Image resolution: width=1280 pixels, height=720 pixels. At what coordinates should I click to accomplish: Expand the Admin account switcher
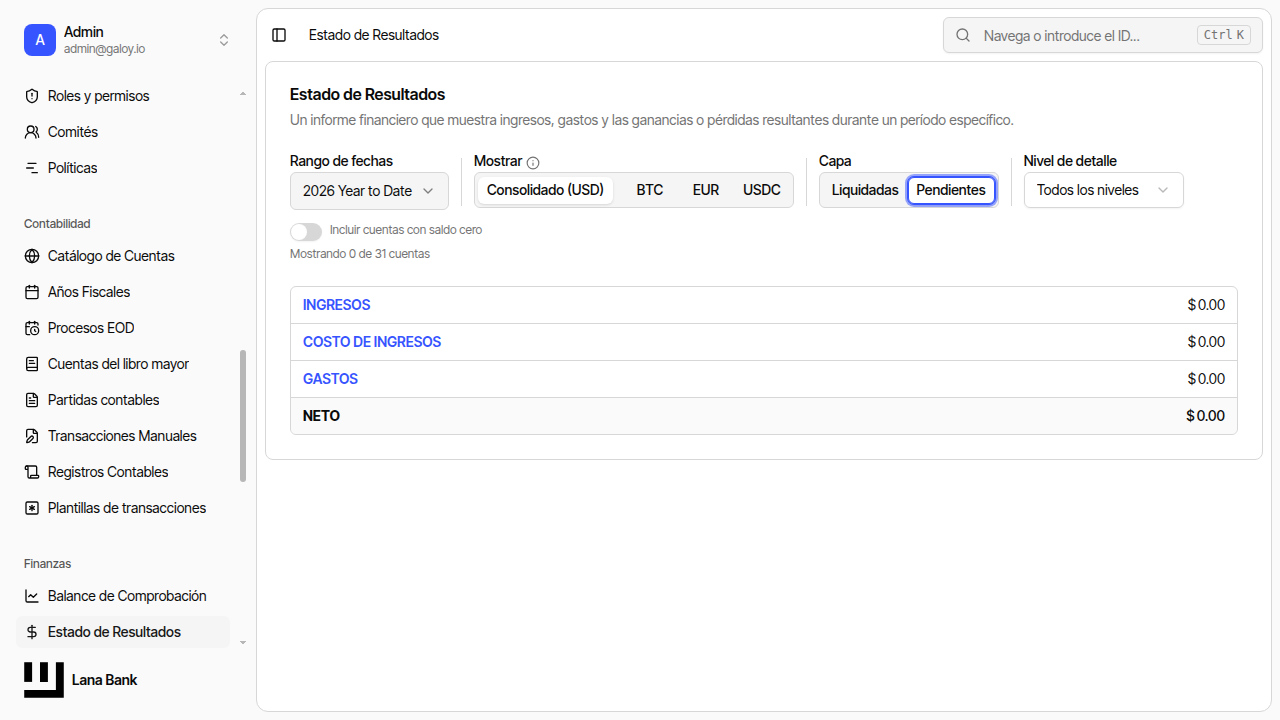pos(128,40)
